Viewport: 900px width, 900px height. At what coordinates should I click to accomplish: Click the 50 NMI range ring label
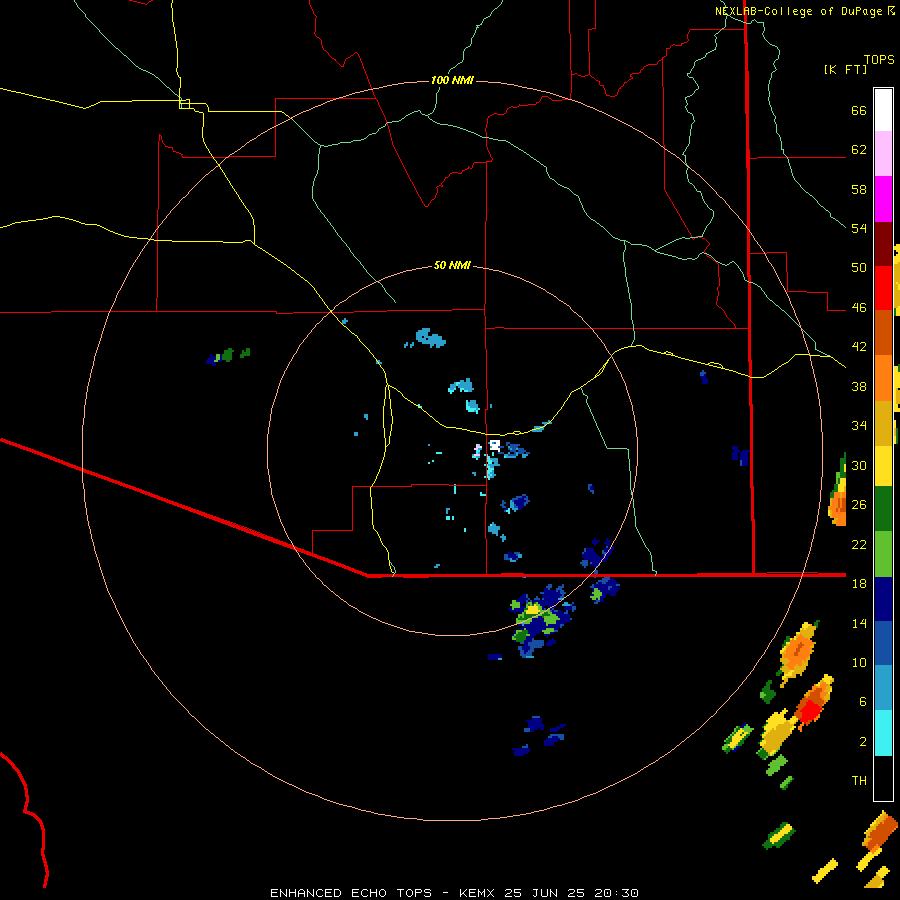coord(452,265)
